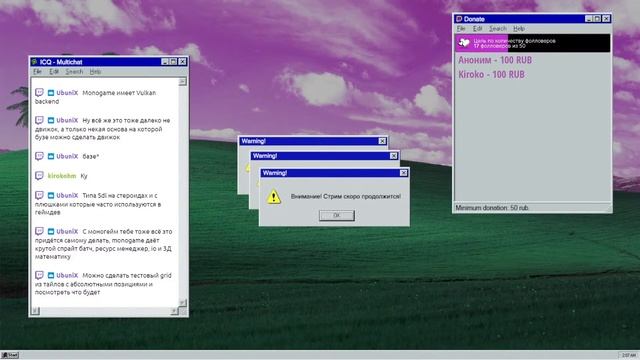Click username UbuniX on the 'базе*' message
Image resolution: width=640 pixels, height=360 pixels.
(x=67, y=156)
